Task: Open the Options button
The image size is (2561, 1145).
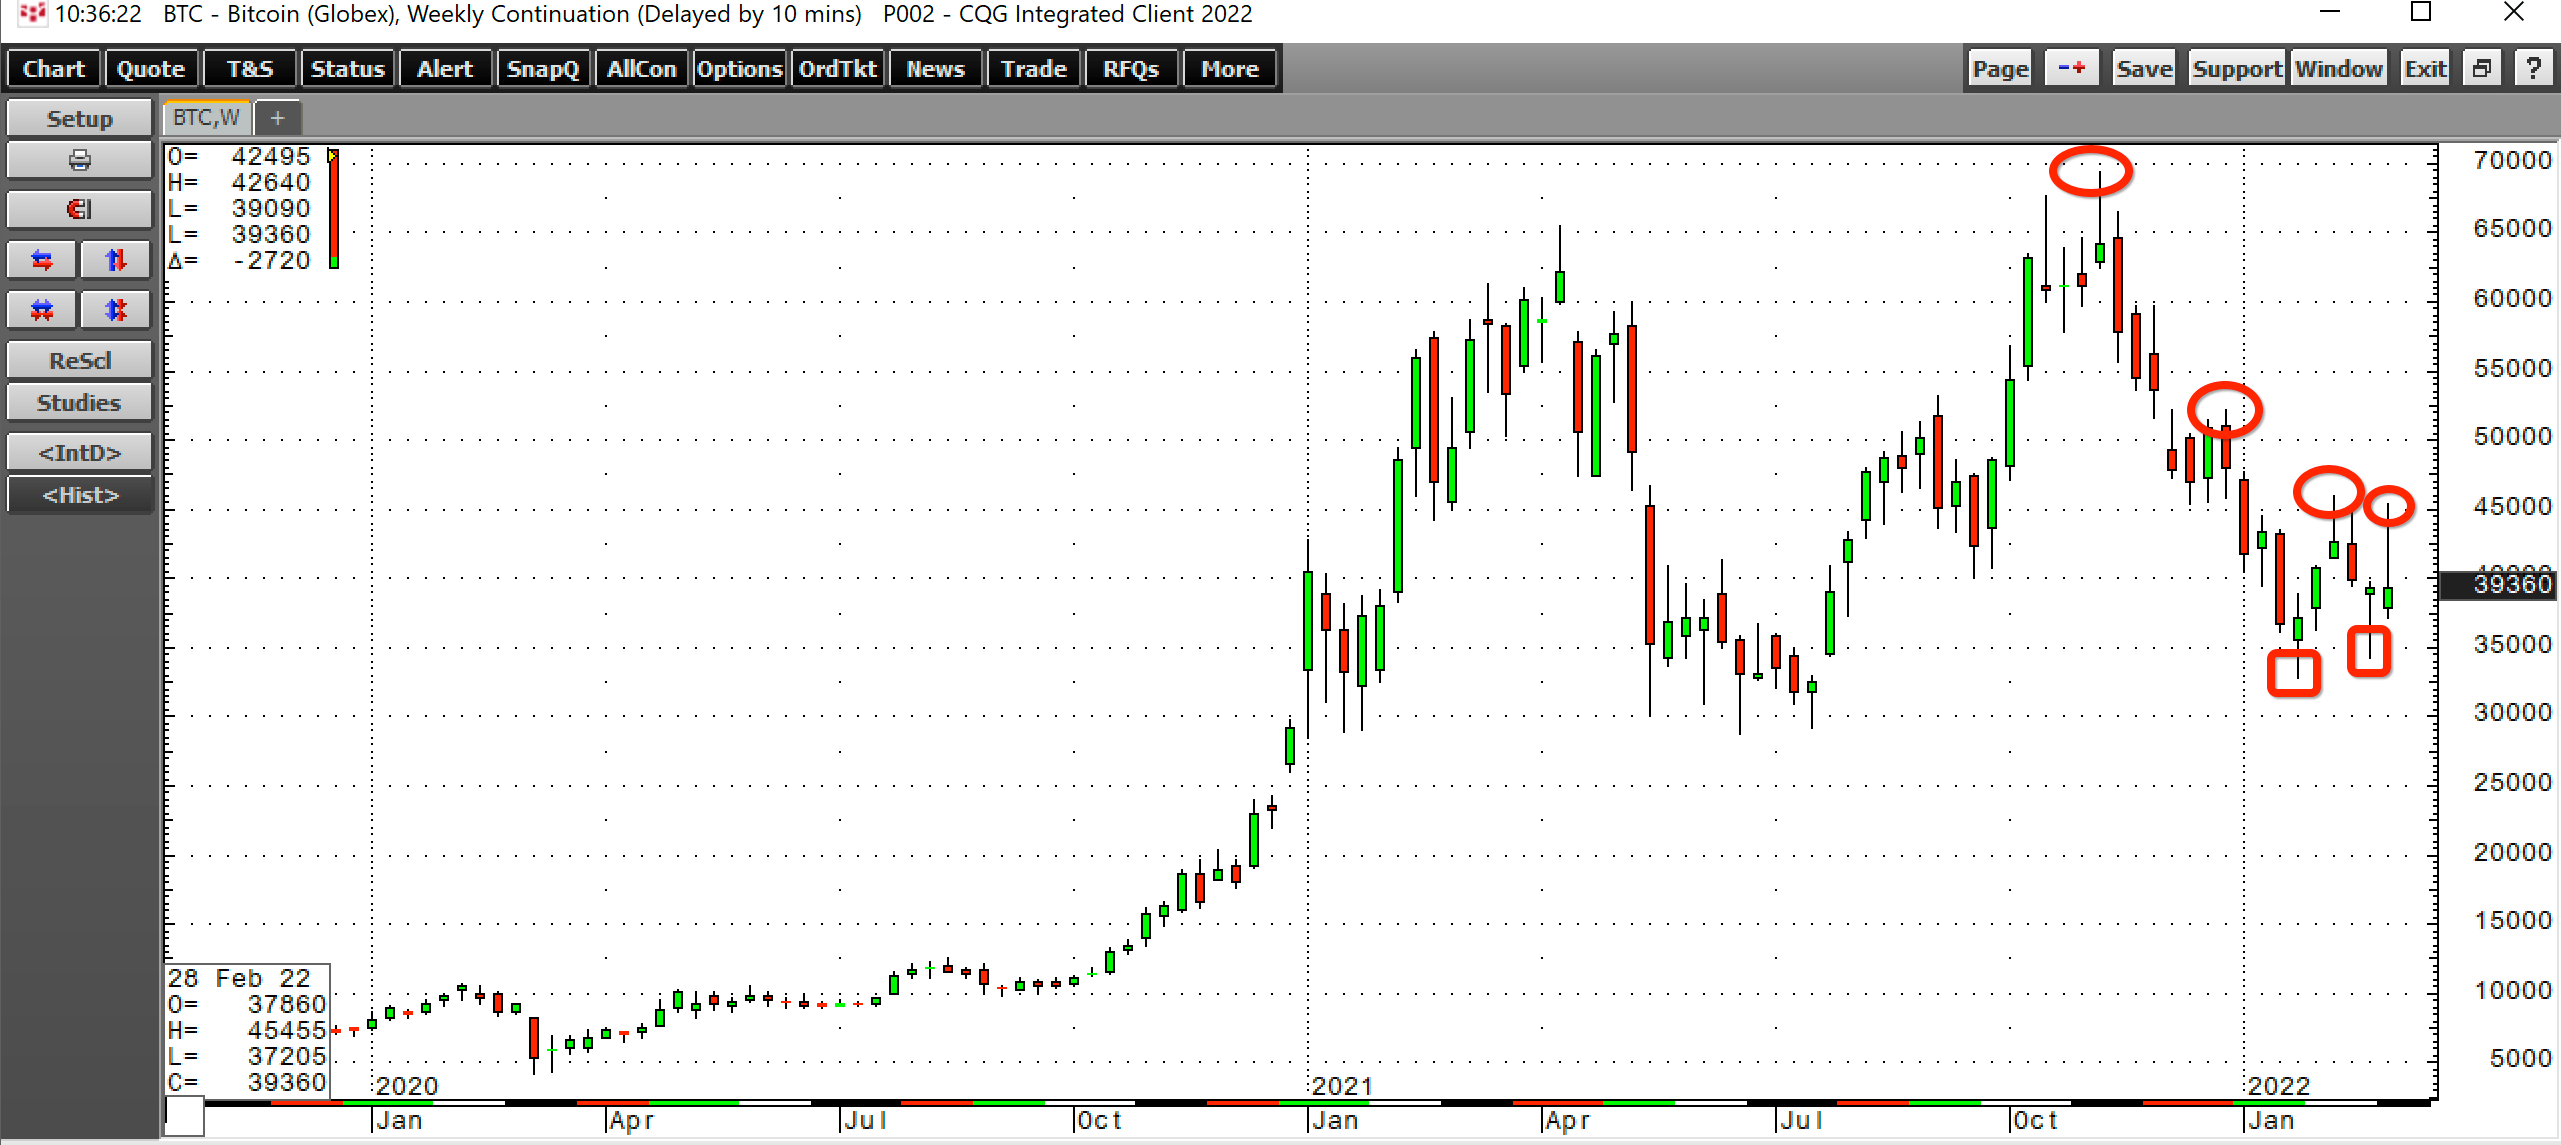Action: tap(739, 69)
